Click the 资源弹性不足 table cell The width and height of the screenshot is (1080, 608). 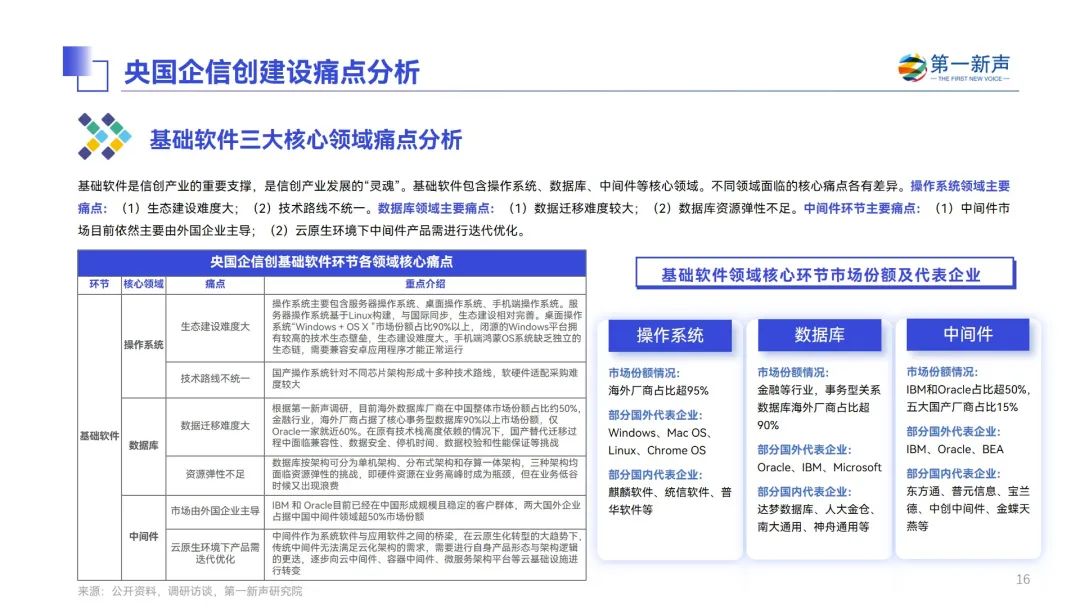point(215,474)
